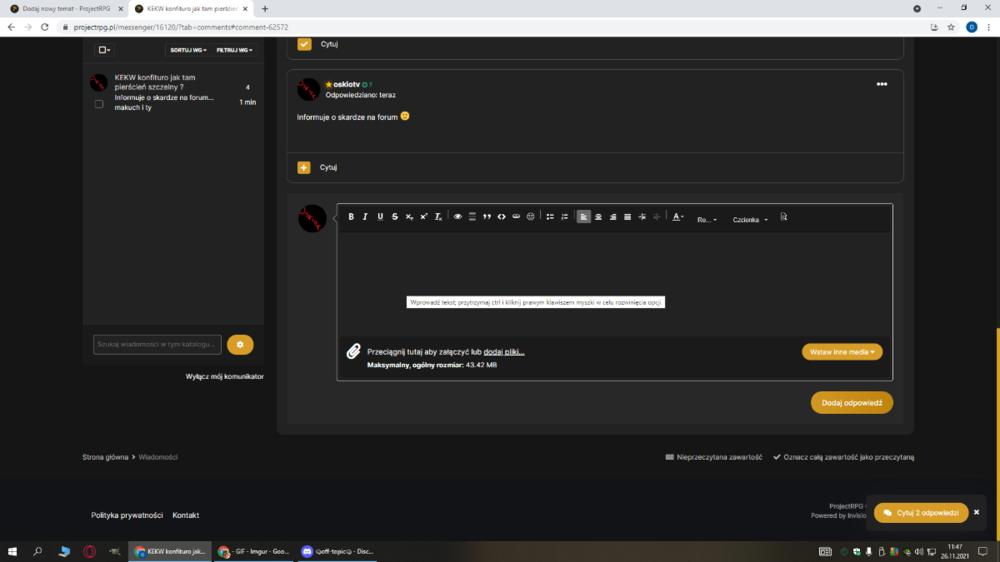Screen dimensions: 1000x562
Task: Increase indent in the editor
Action: click(x=642, y=217)
